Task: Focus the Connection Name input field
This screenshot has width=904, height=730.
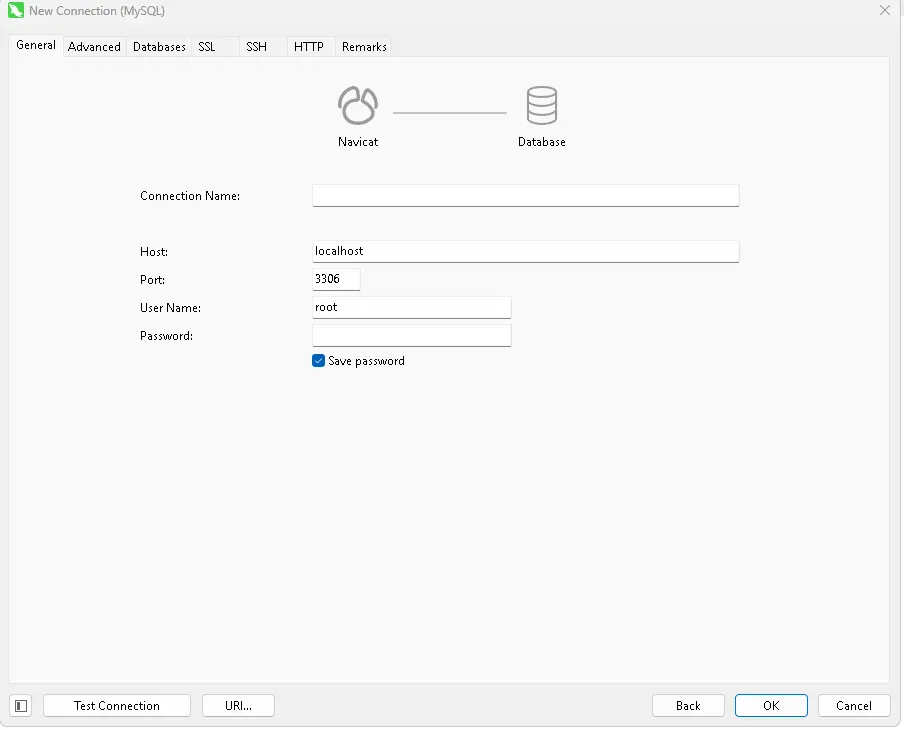Action: 525,195
